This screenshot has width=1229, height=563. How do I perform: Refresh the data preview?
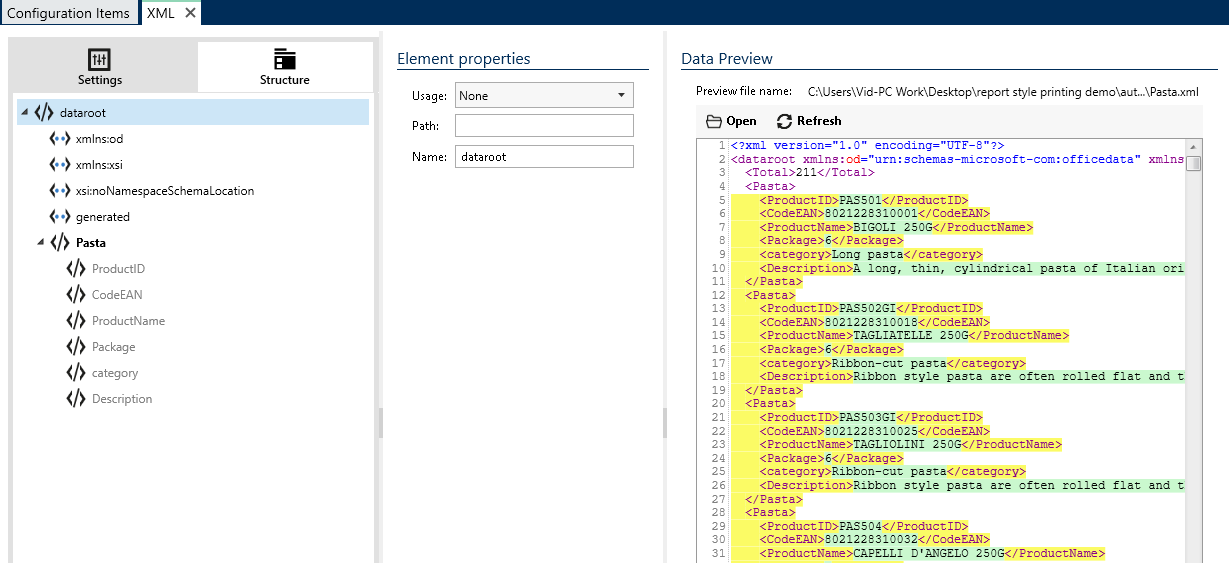click(808, 121)
